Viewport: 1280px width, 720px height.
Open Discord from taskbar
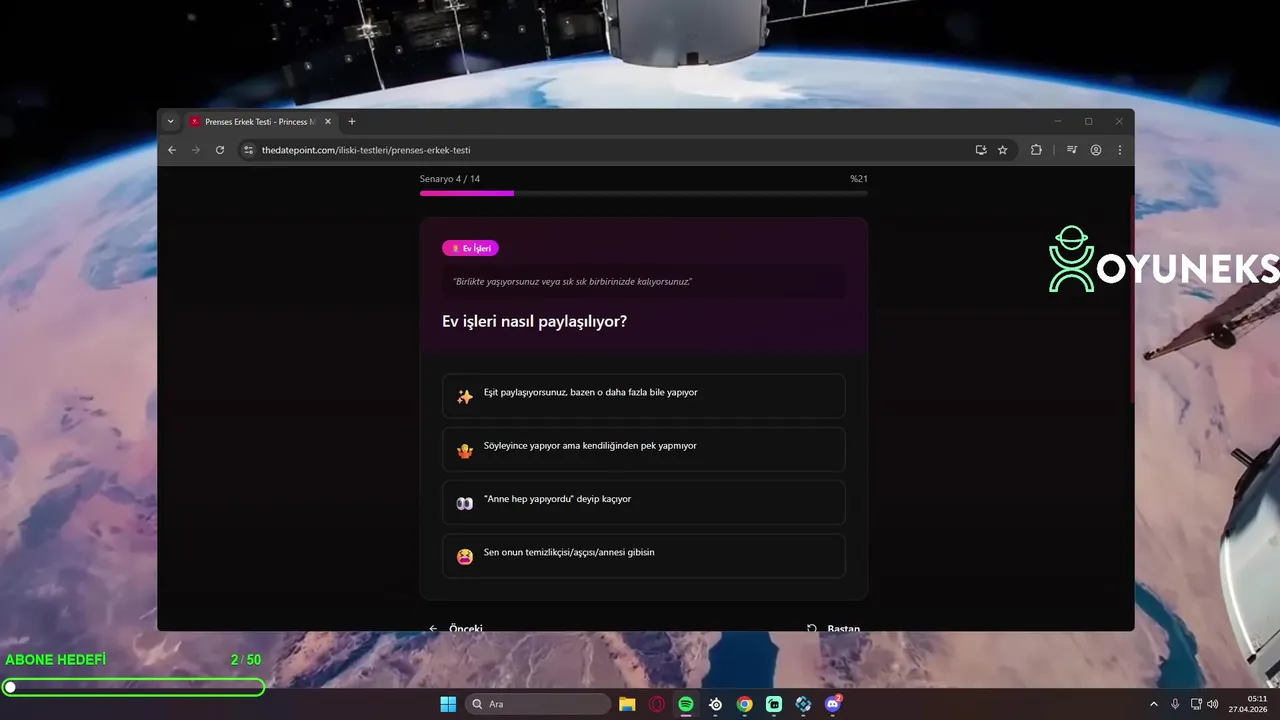(833, 704)
